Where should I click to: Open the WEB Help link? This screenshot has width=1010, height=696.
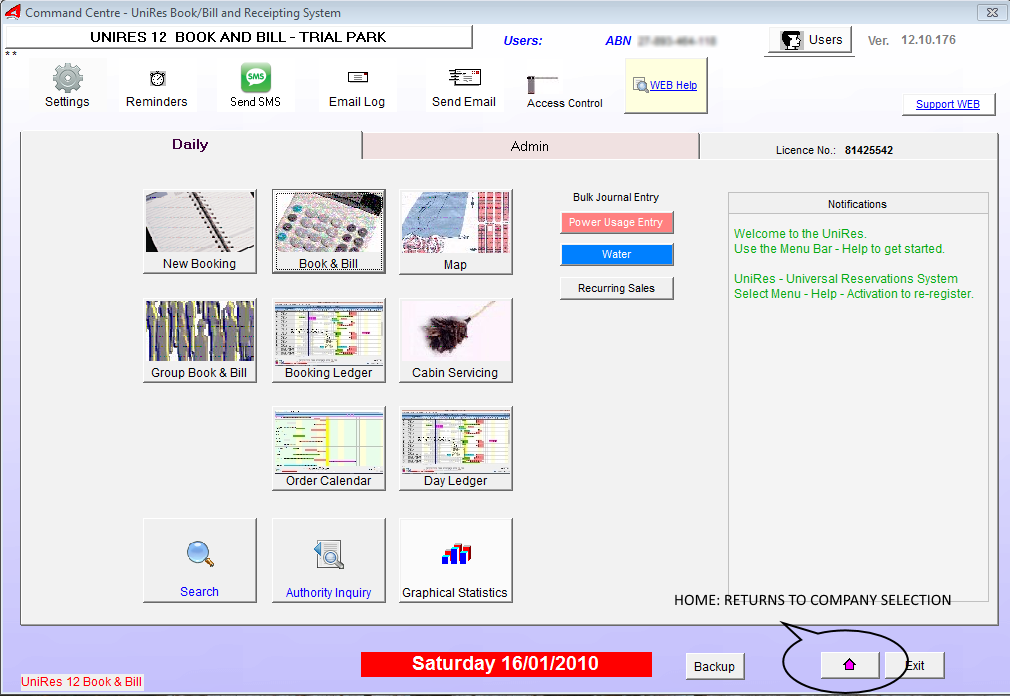click(x=673, y=85)
